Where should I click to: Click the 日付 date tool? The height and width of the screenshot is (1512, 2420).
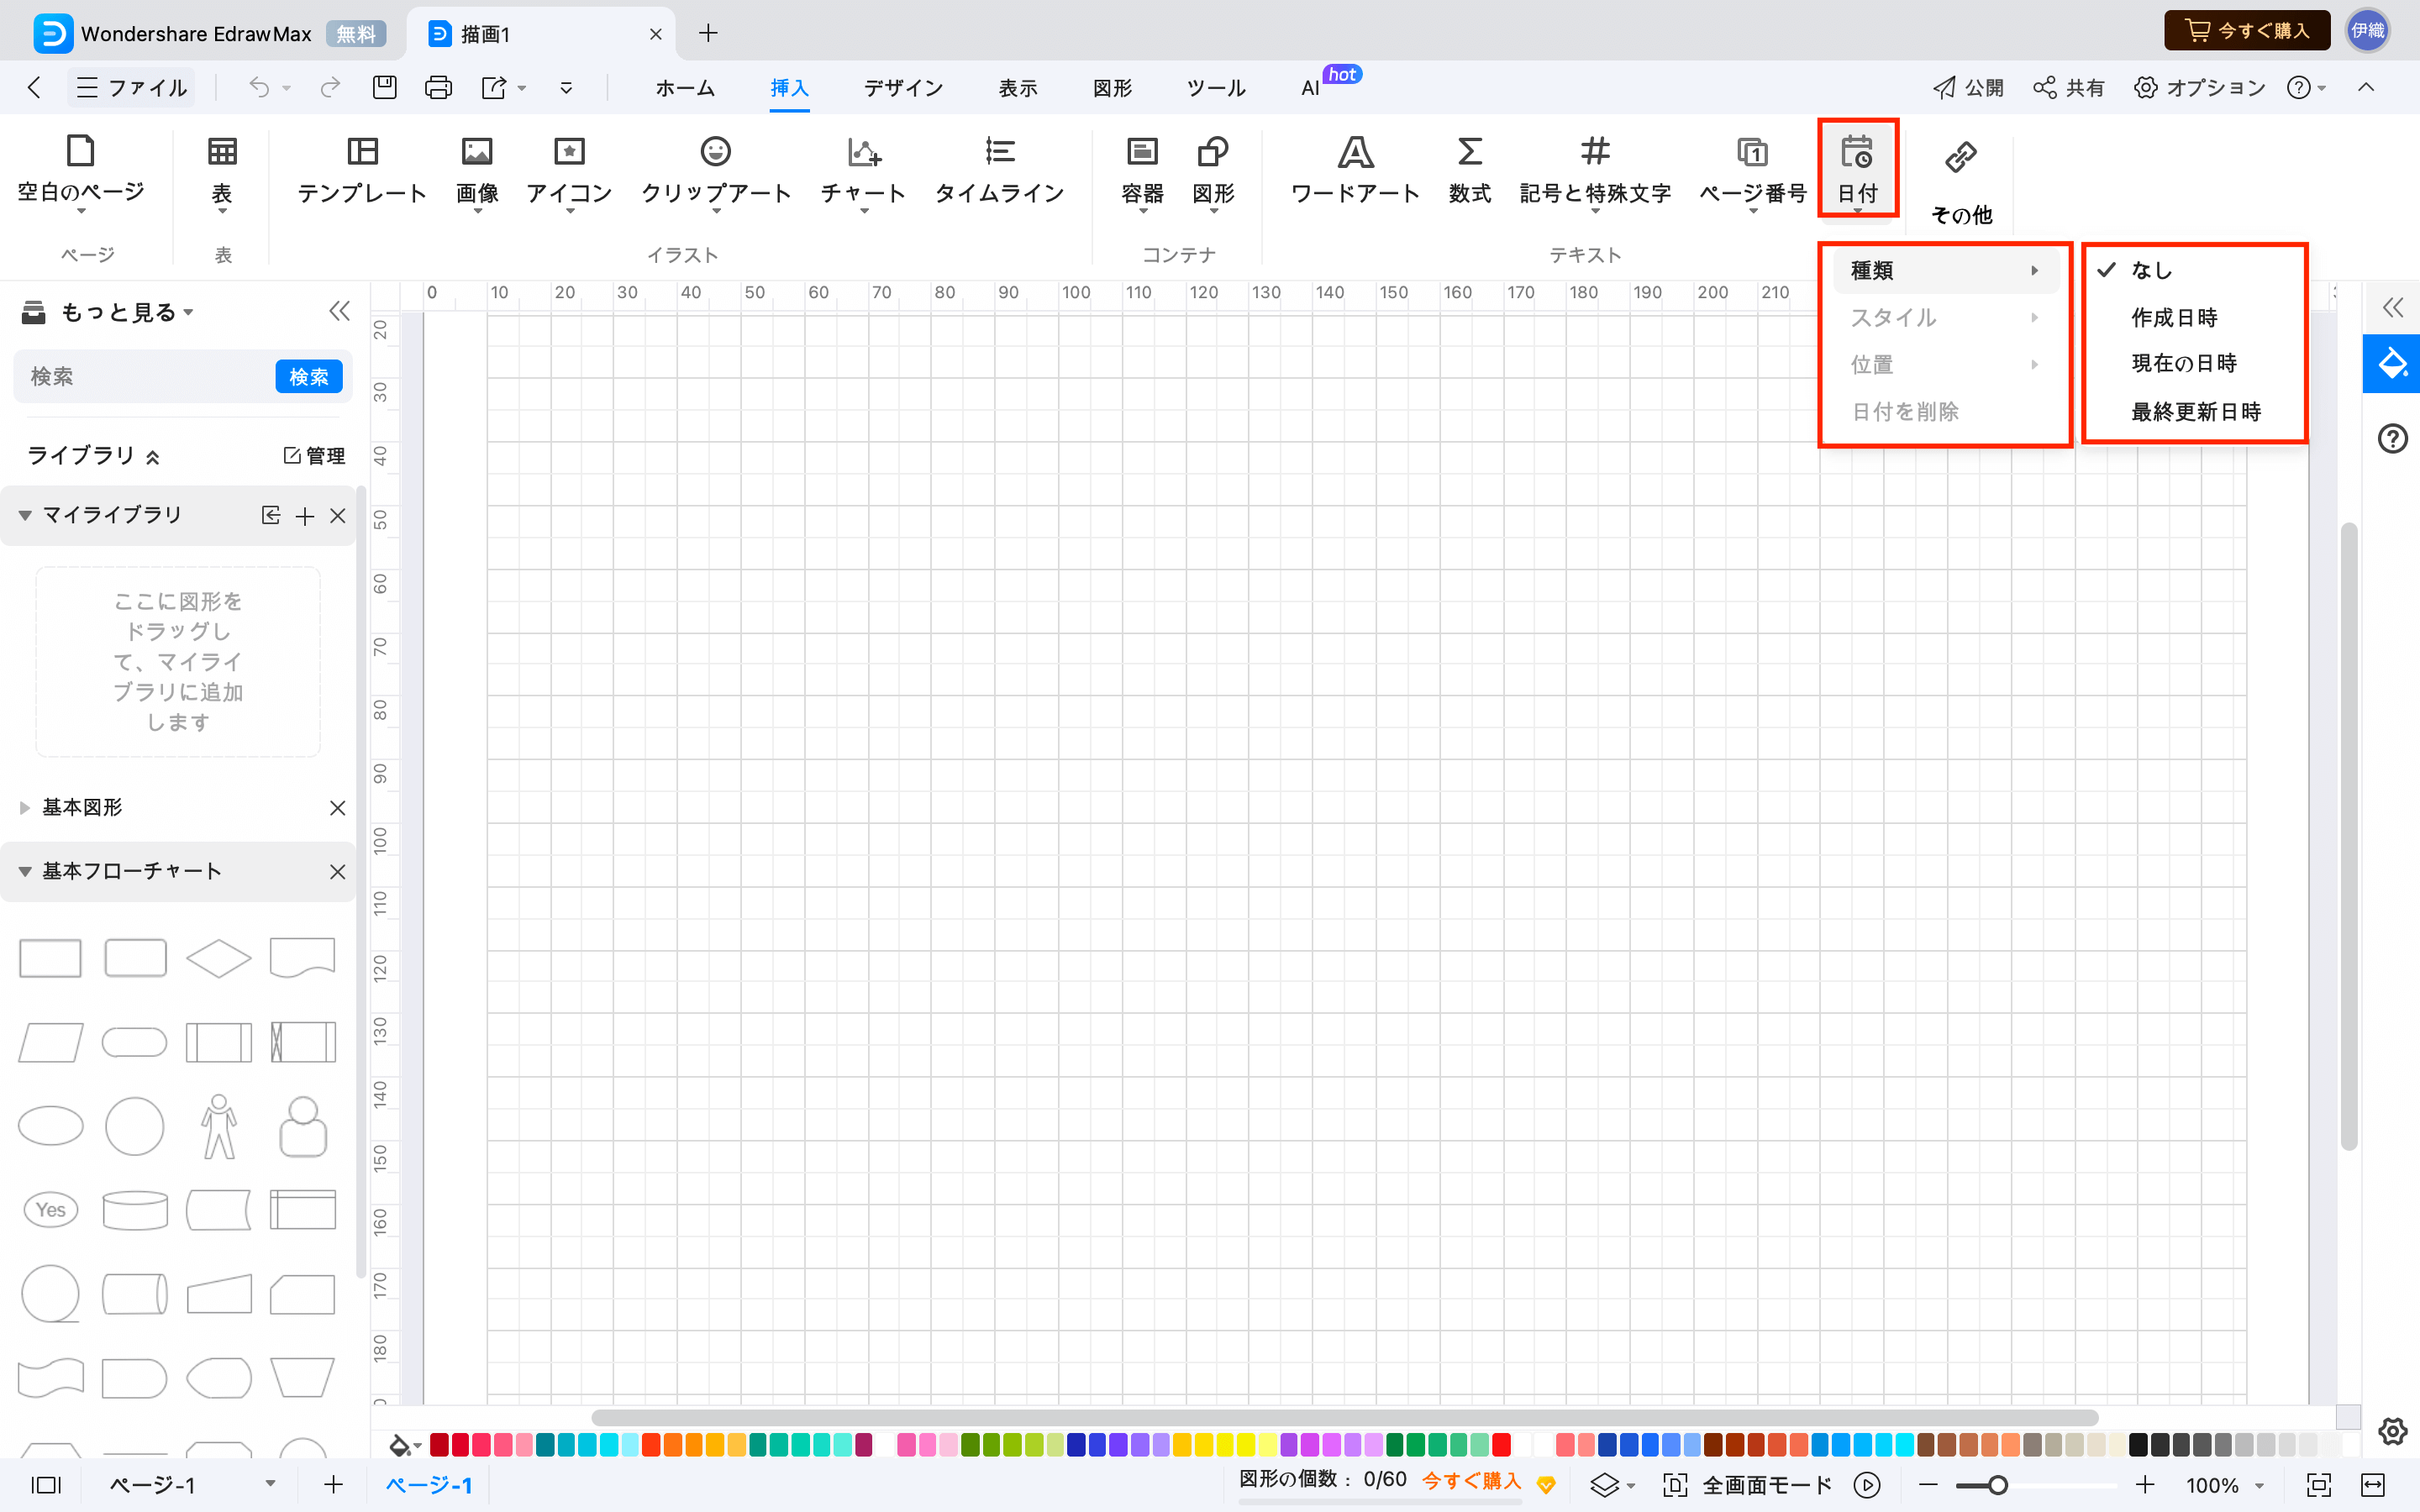click(1857, 168)
